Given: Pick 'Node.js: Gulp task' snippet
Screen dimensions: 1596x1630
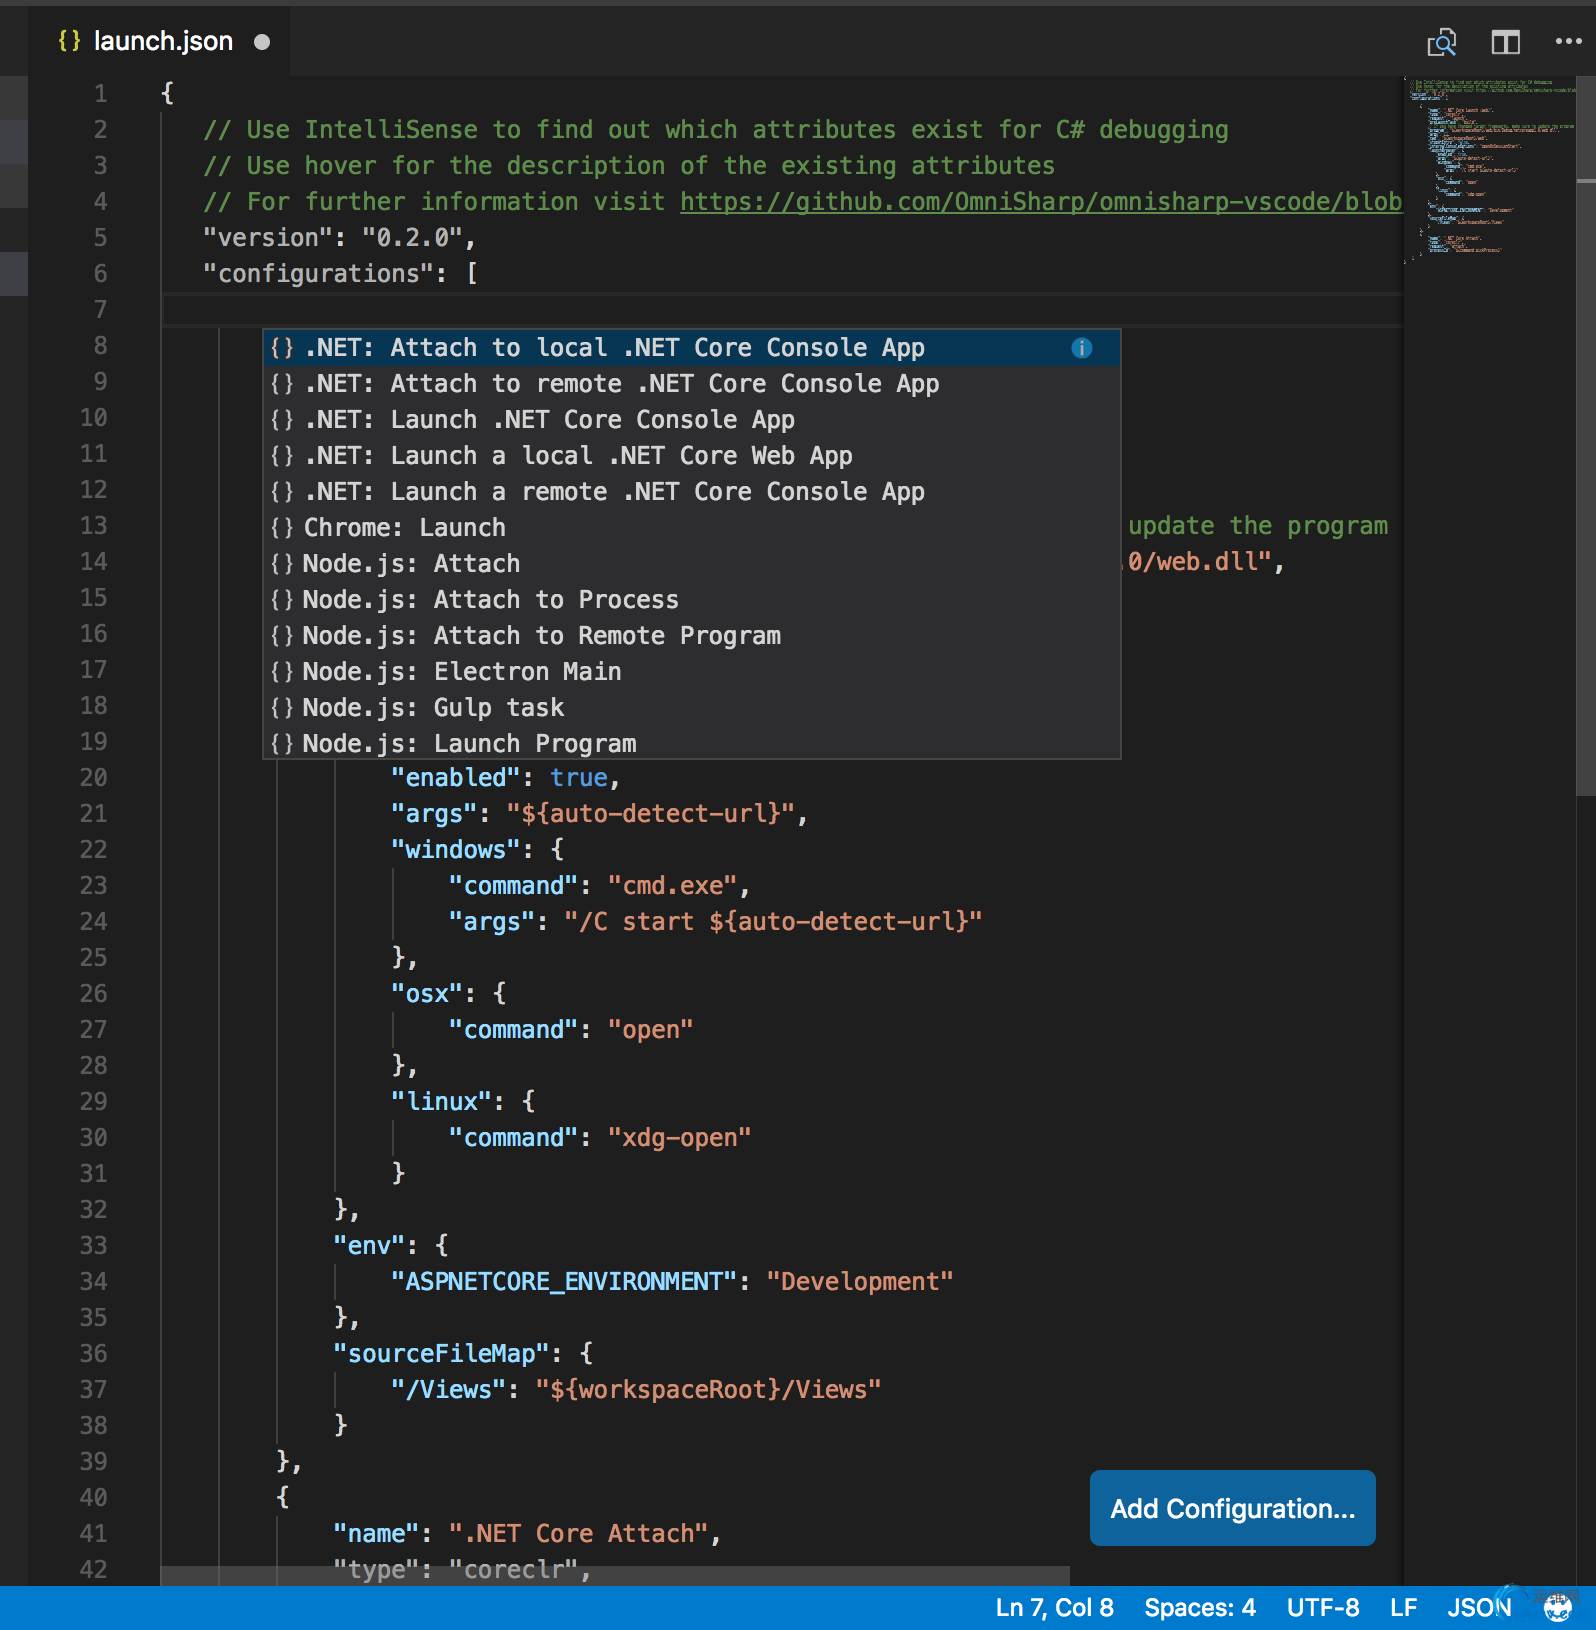Looking at the screenshot, I should 692,708.
